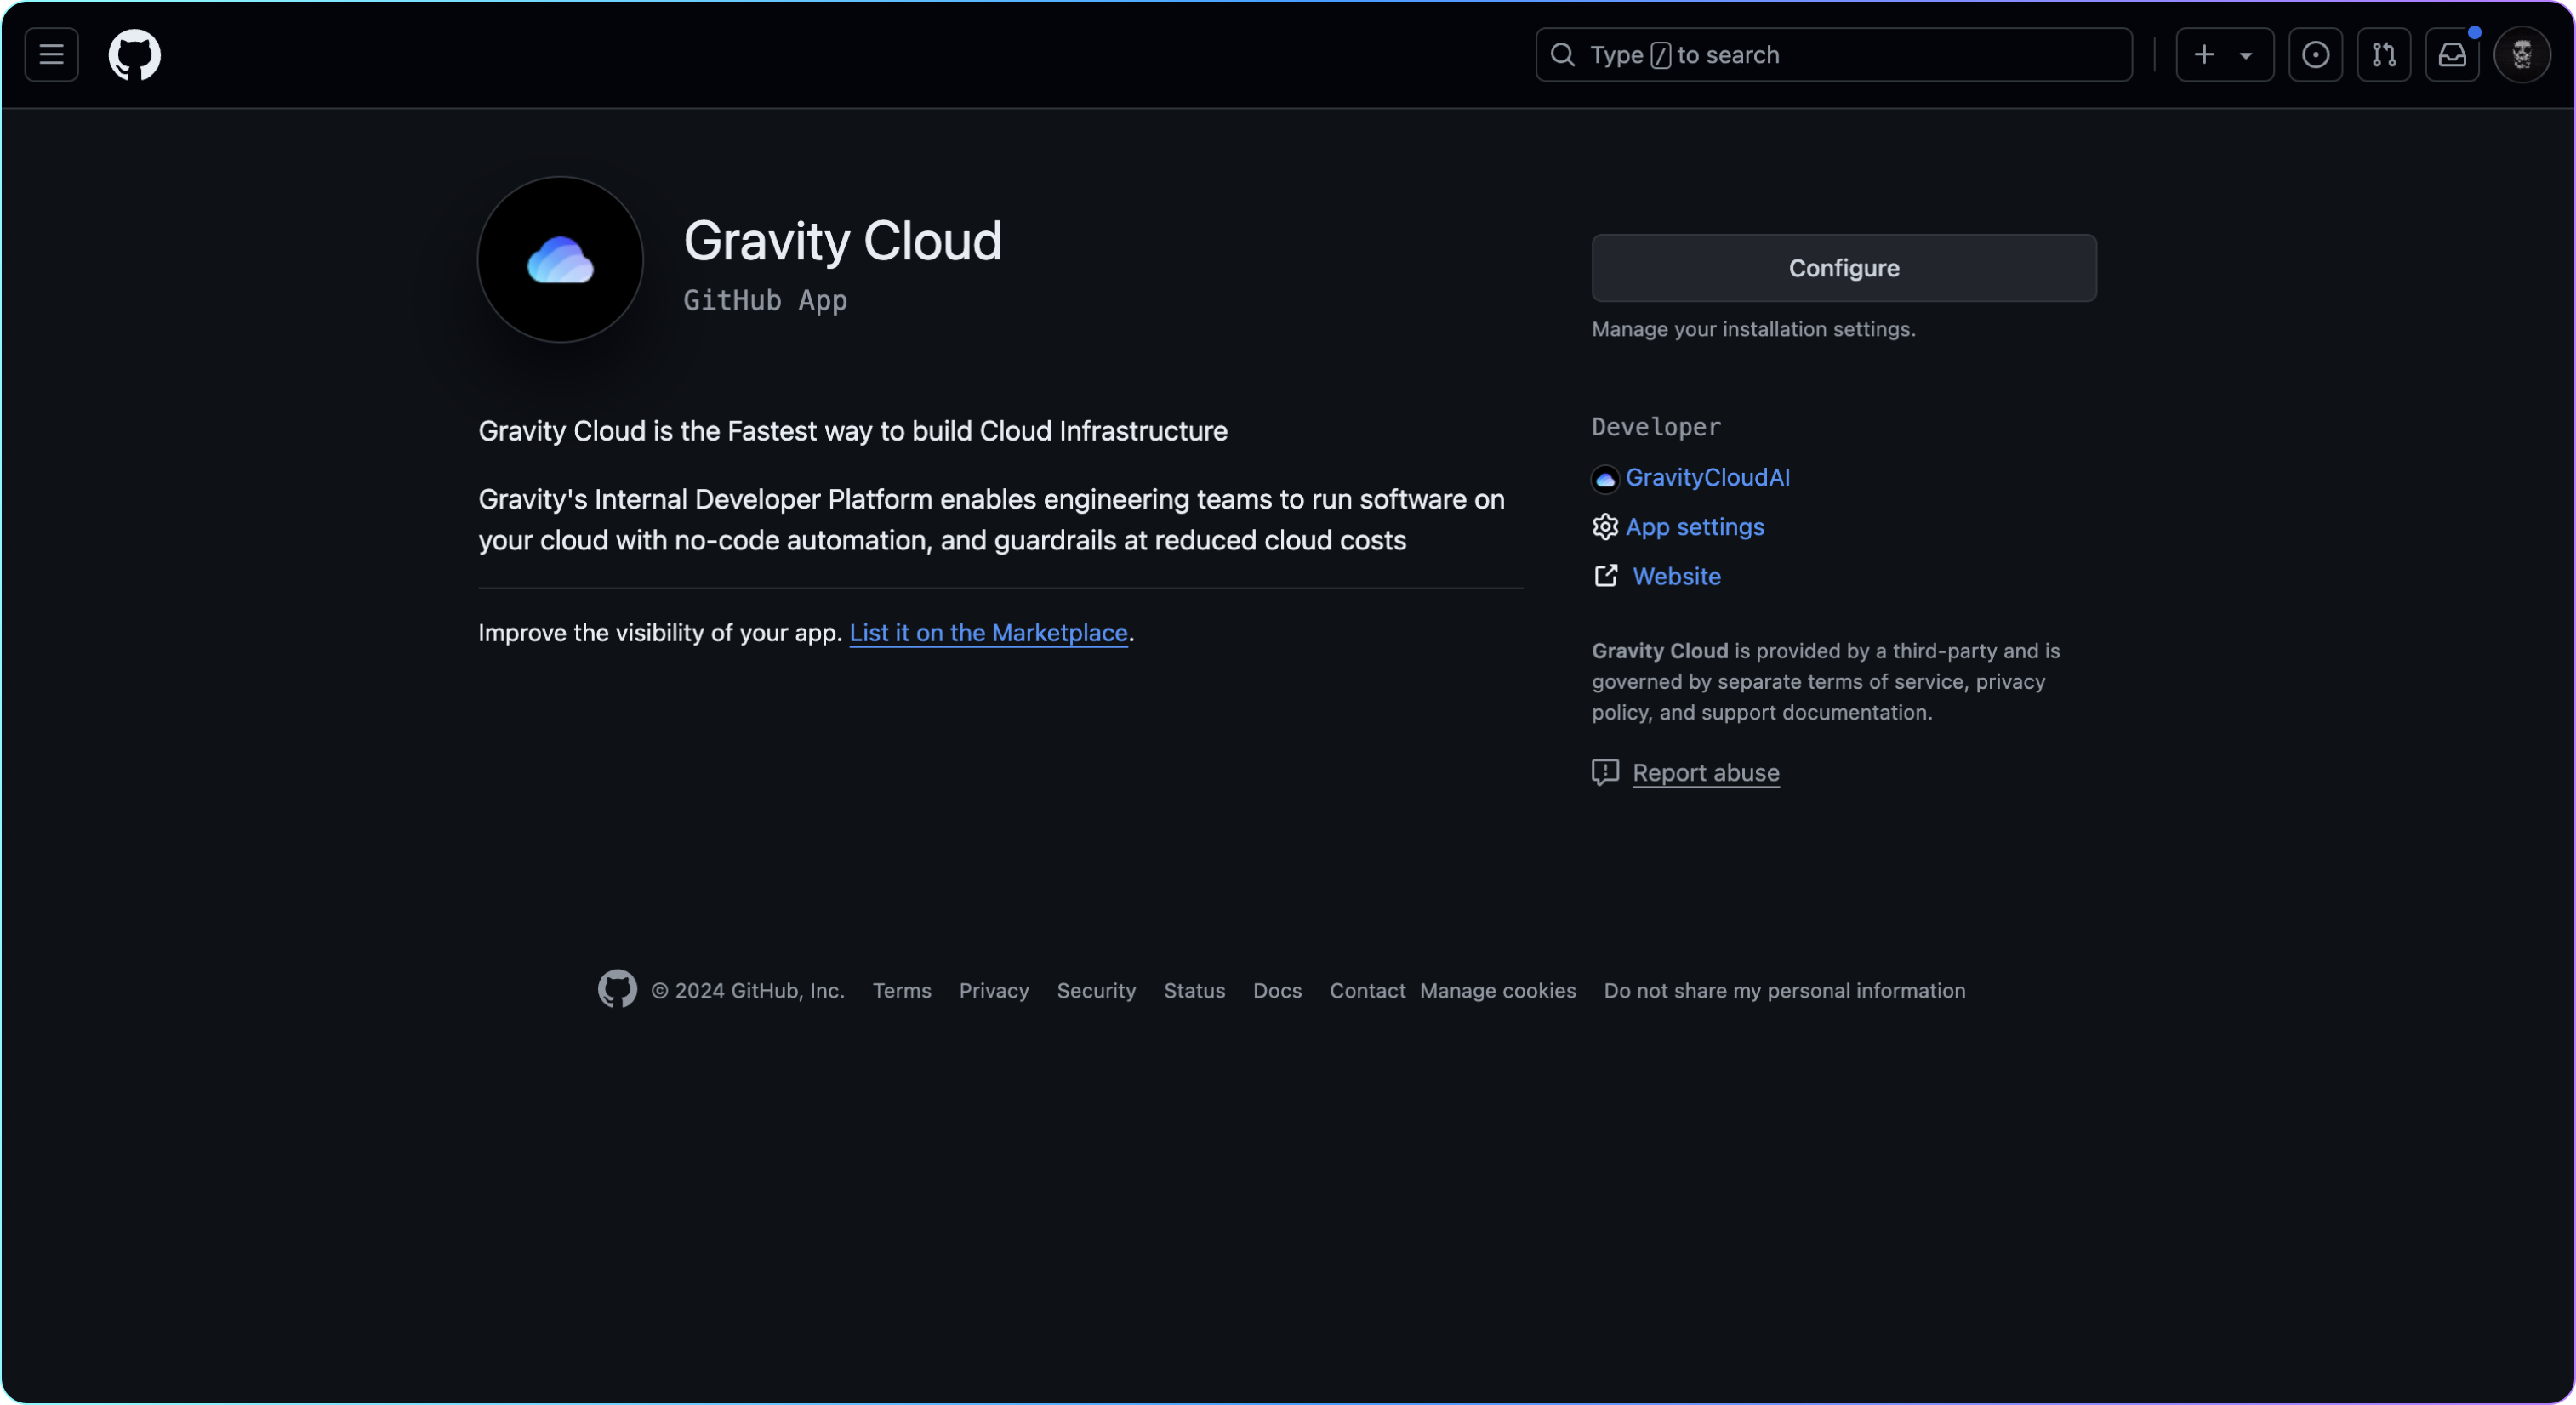Click the footer GitHub logo icon
The image size is (2576, 1405).
tap(617, 989)
